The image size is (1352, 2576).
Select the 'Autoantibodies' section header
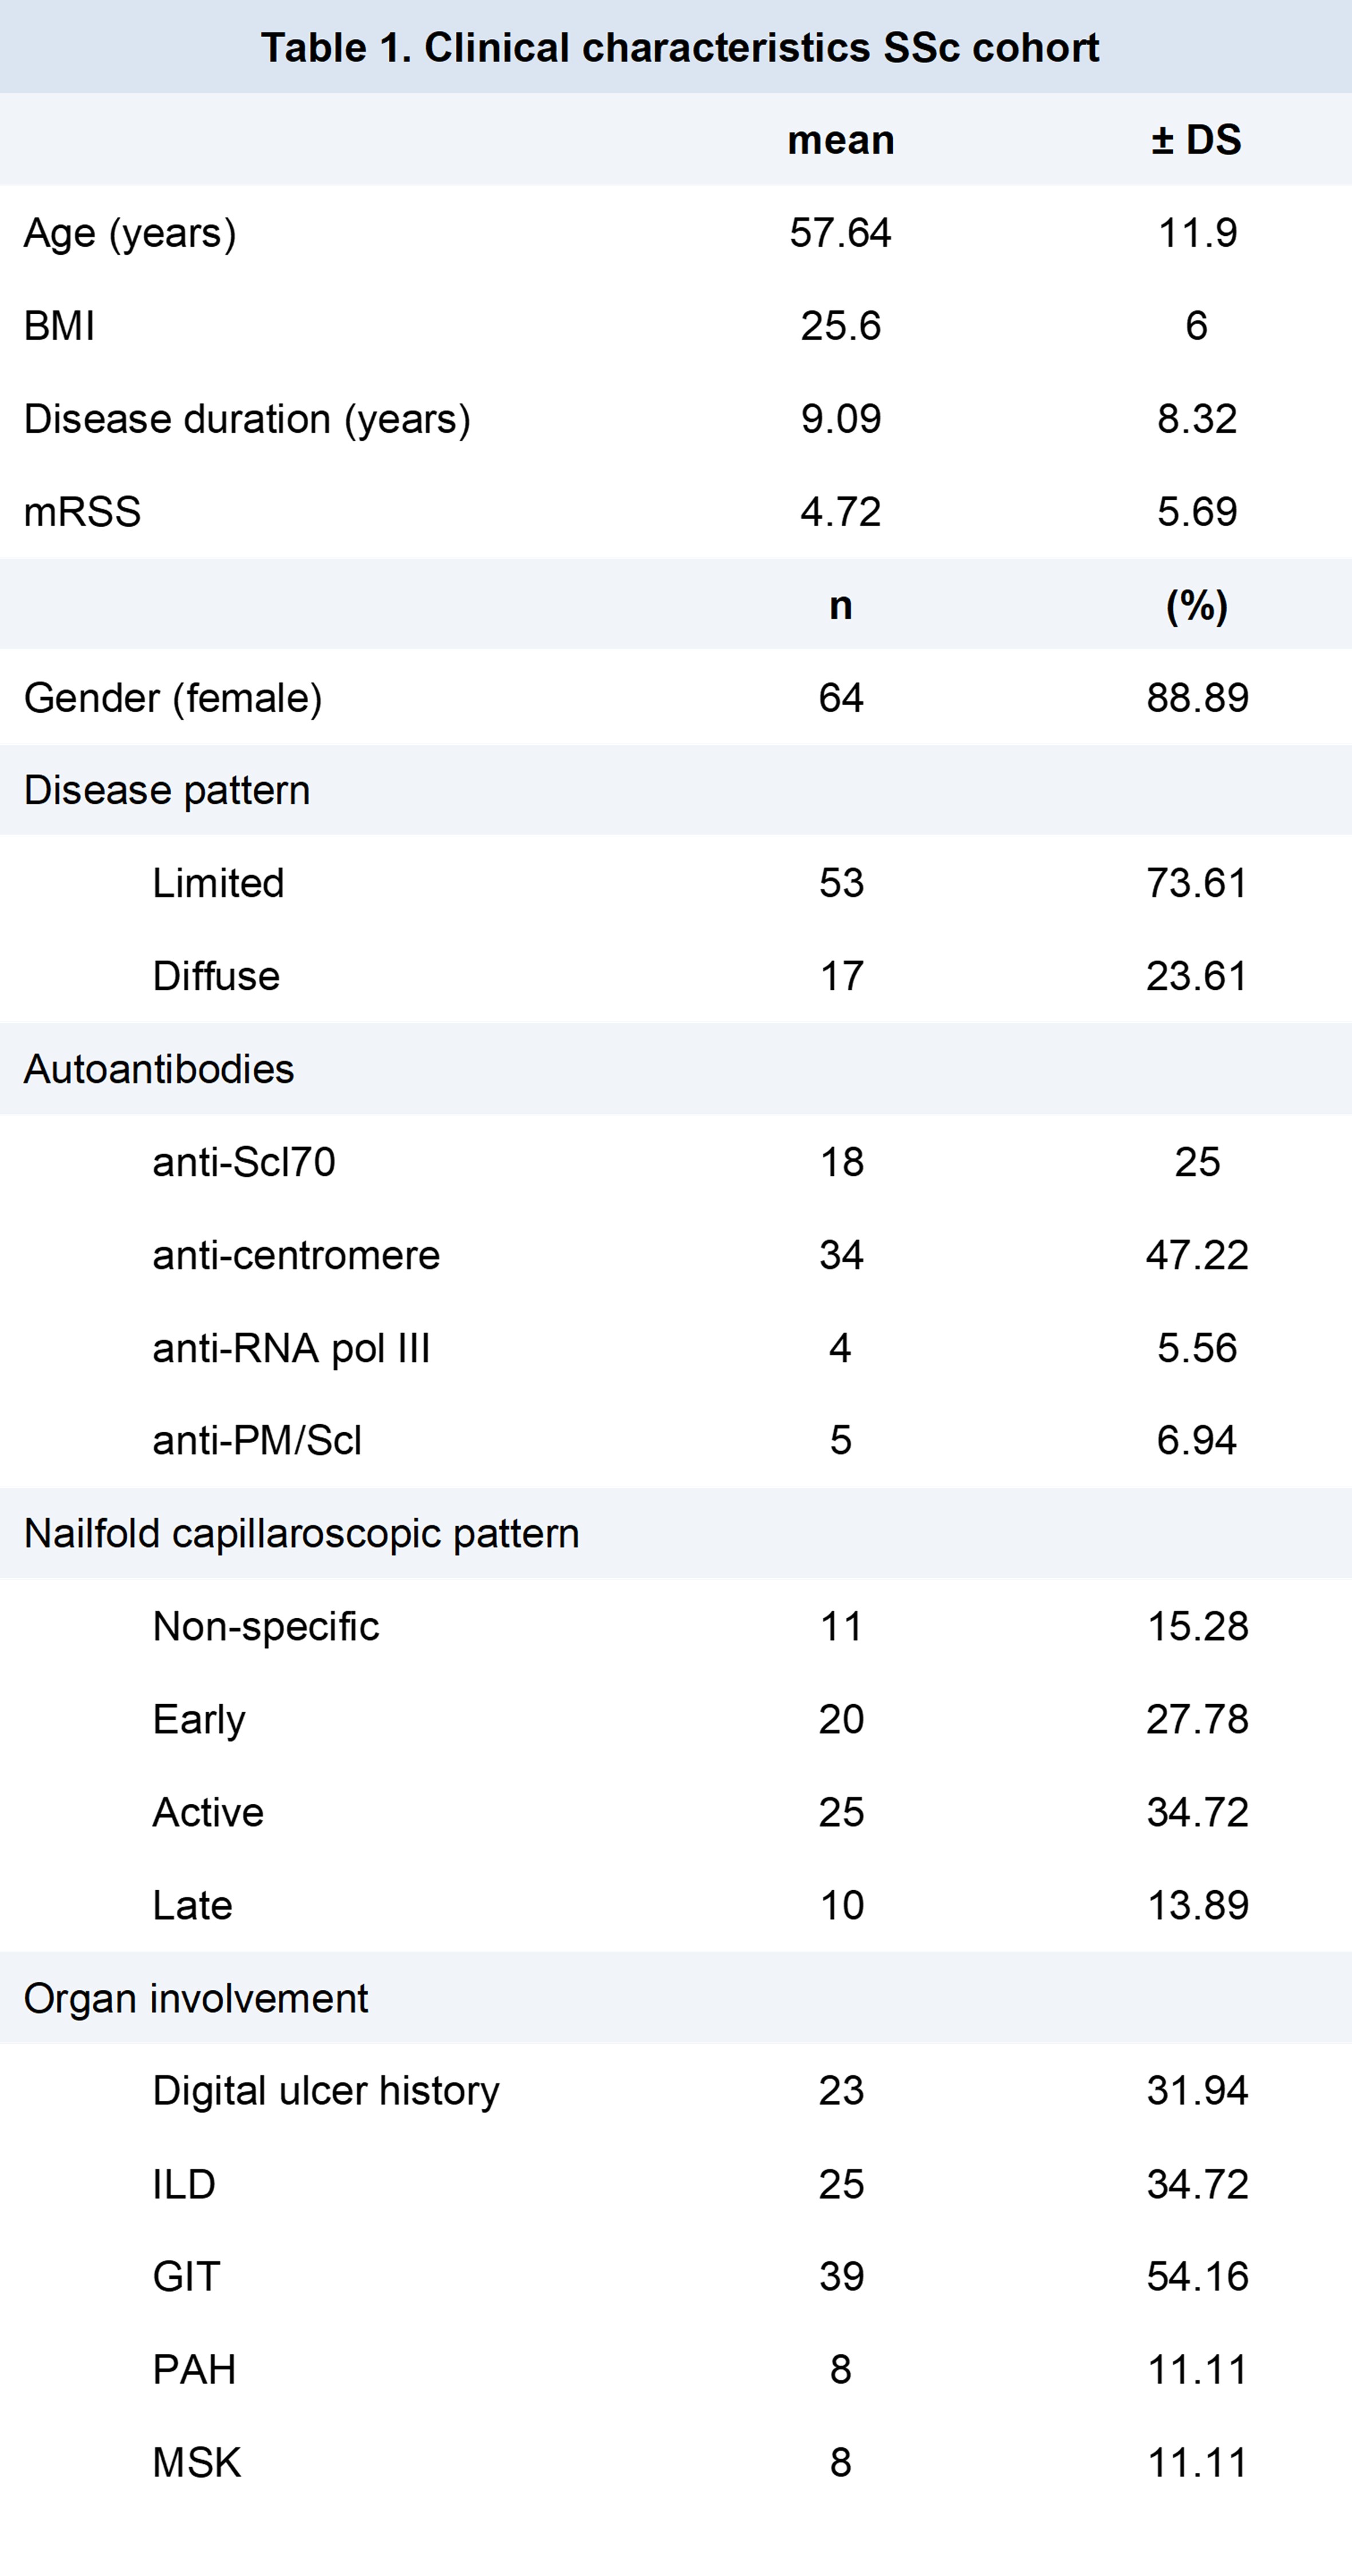click(159, 1069)
